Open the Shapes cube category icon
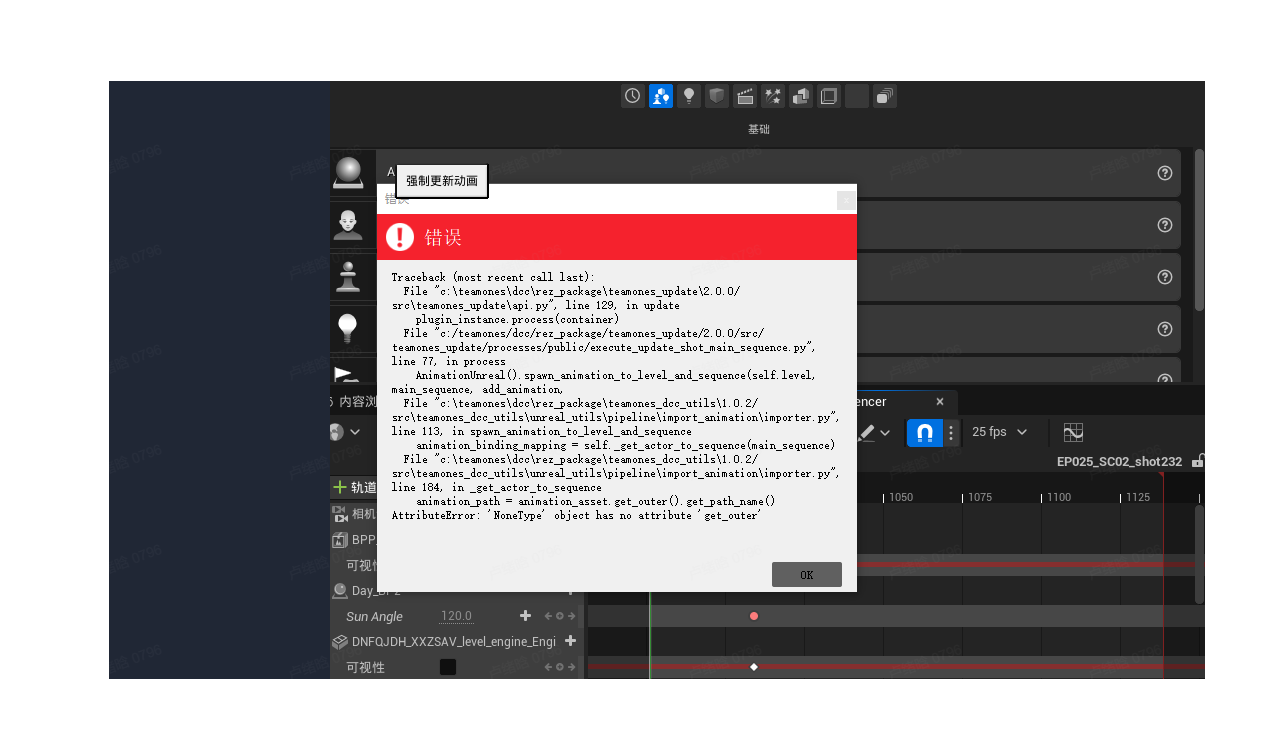The image size is (1285, 739). 716,96
